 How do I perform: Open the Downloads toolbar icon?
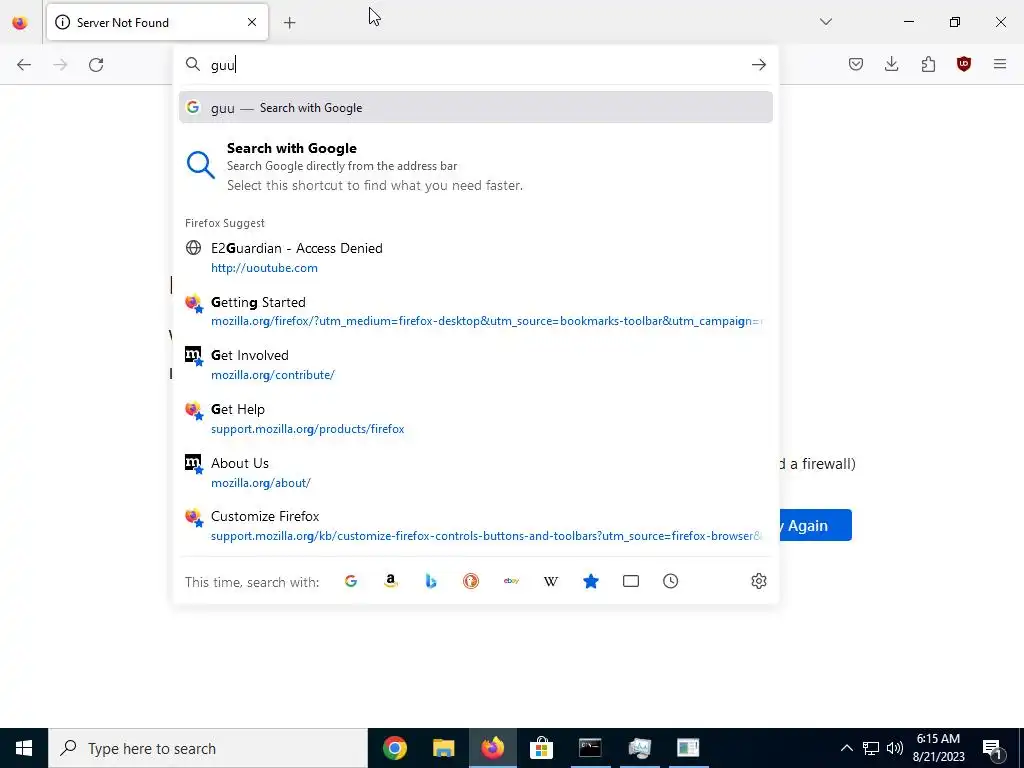(891, 64)
